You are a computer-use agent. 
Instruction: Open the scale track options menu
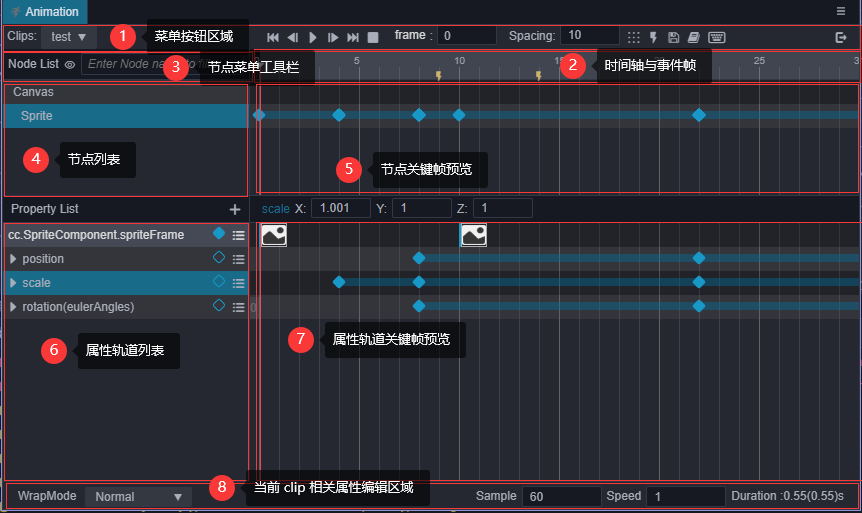[x=238, y=283]
